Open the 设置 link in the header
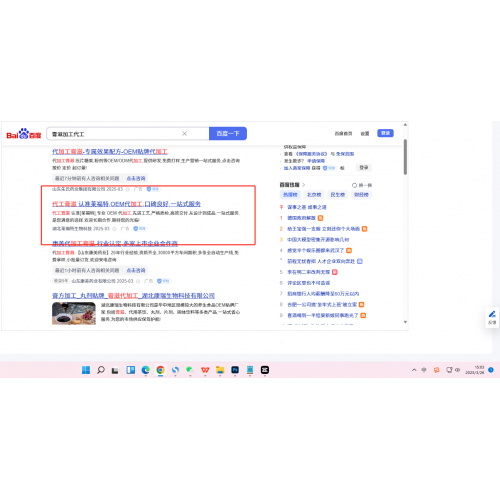500x500 pixels. pos(365,133)
